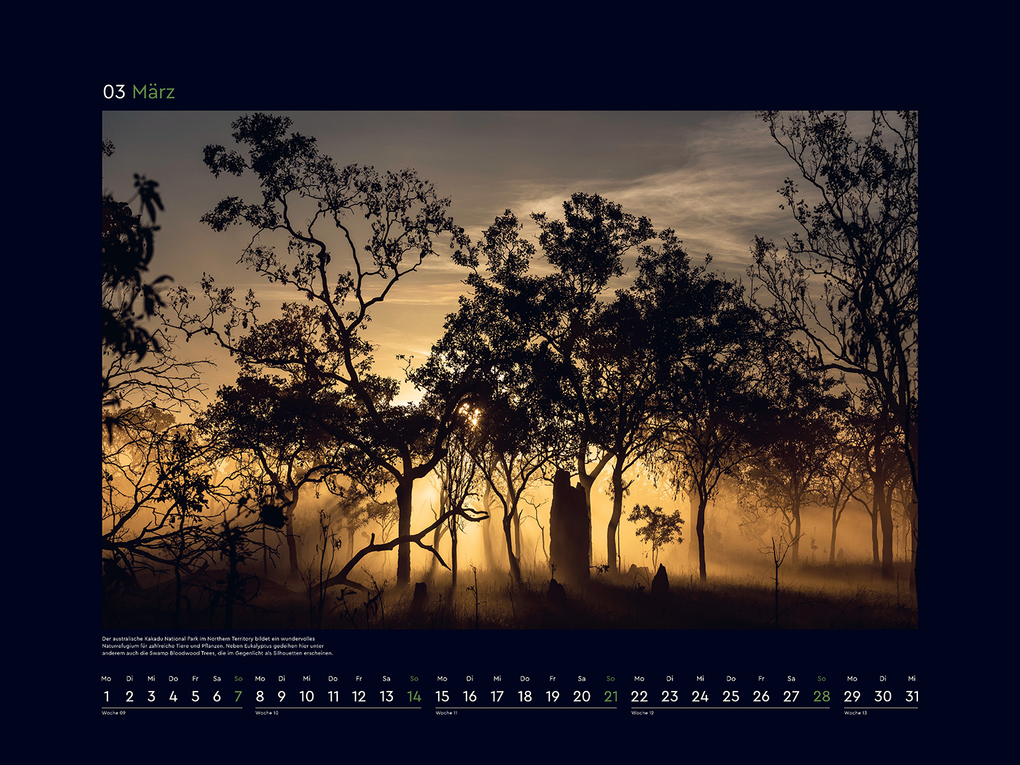Viewport: 1020px width, 765px height.
Task: Select the green Sunday date 14
Action: click(413, 696)
